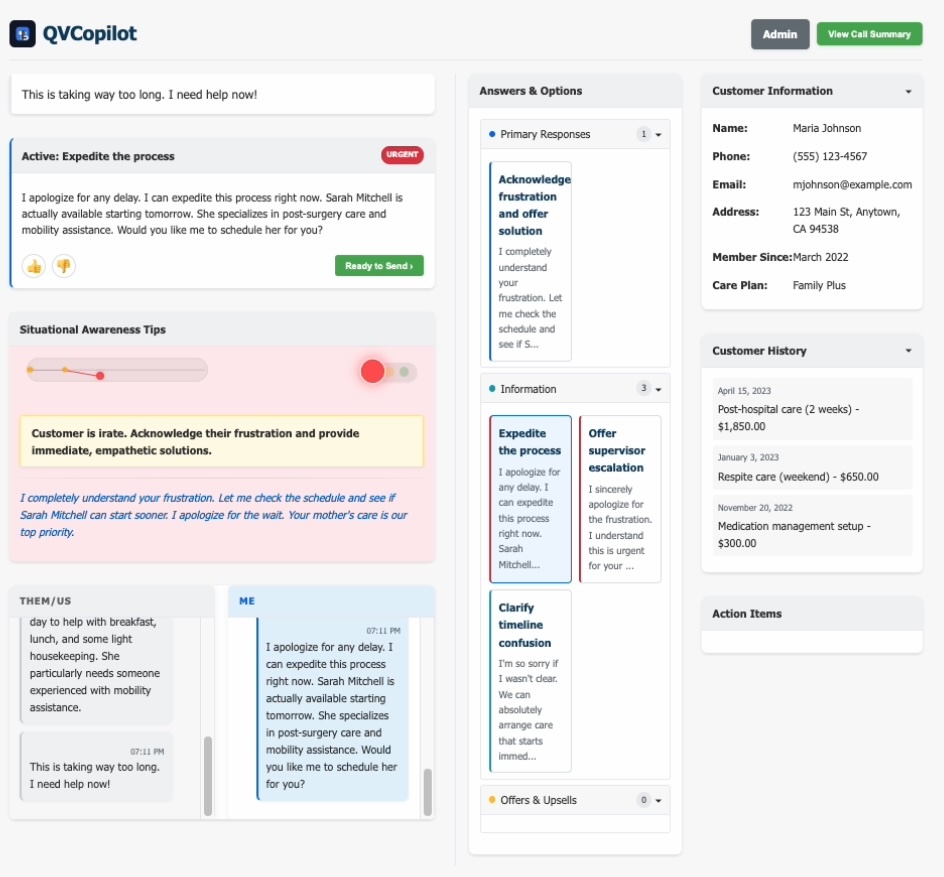
Task: Open the Admin page
Action: tap(780, 34)
